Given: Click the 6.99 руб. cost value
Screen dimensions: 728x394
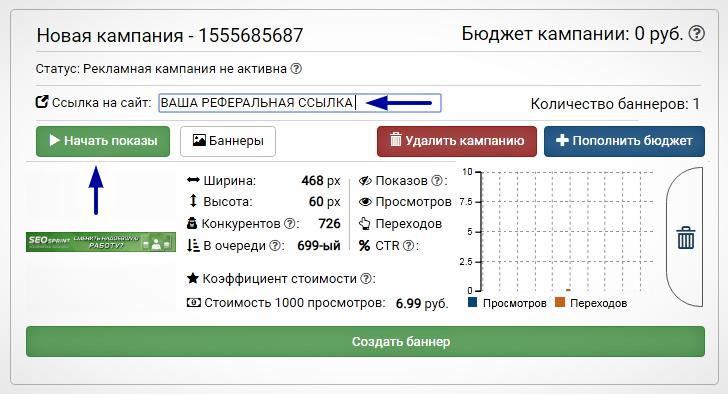Looking at the screenshot, I should [422, 304].
